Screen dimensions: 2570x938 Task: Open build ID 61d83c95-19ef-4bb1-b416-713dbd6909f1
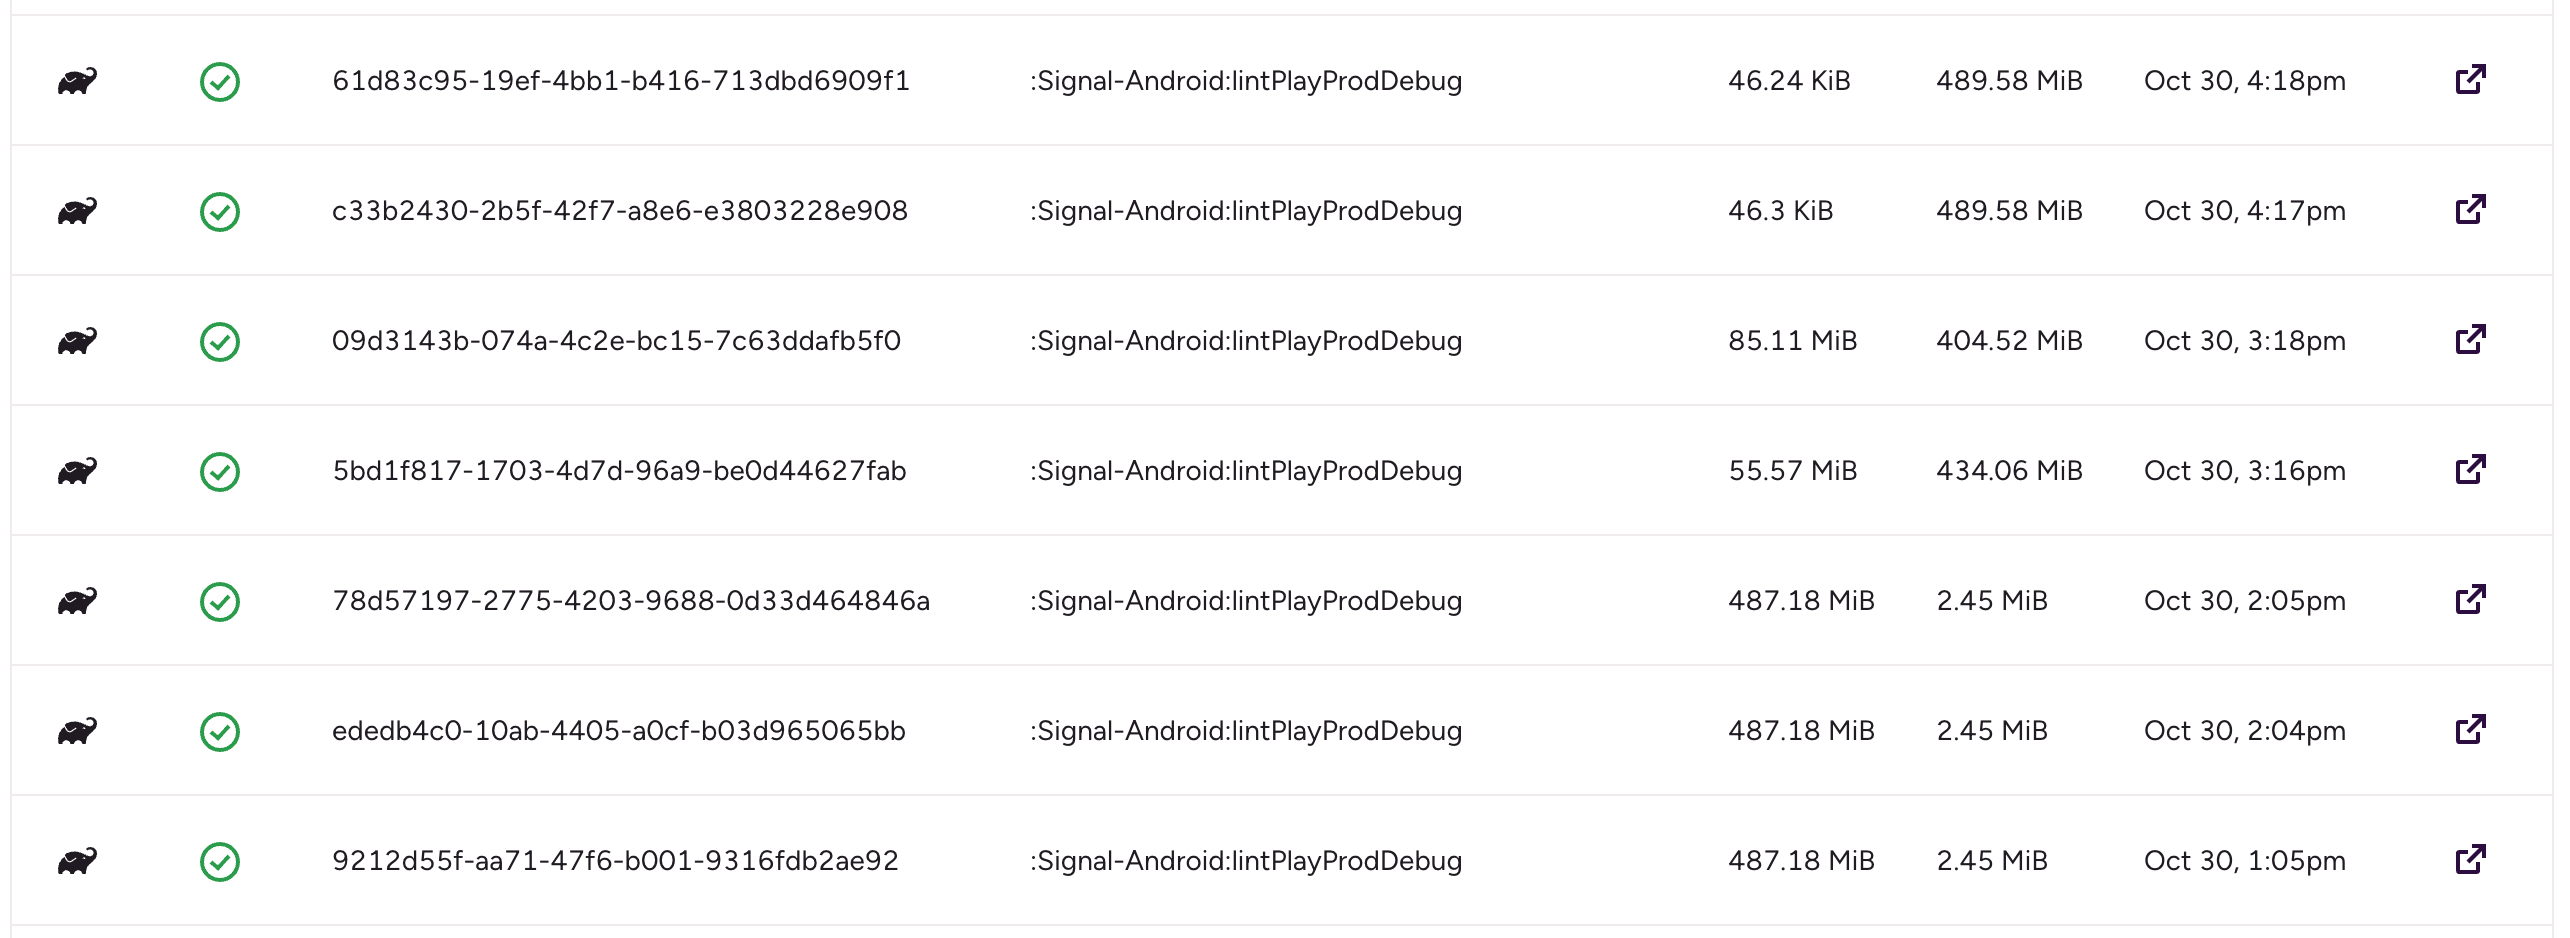(620, 81)
